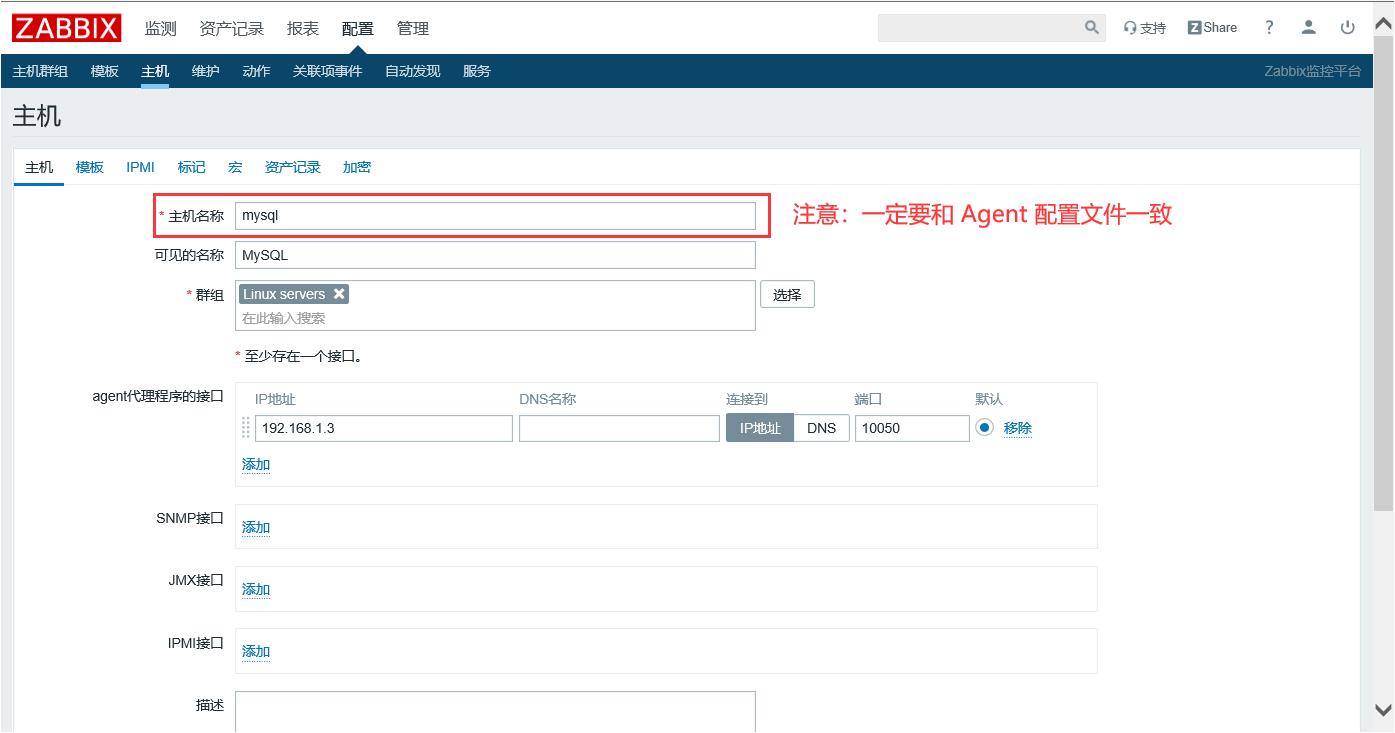
Task: Click the search magnifier icon
Action: pos(1092,28)
